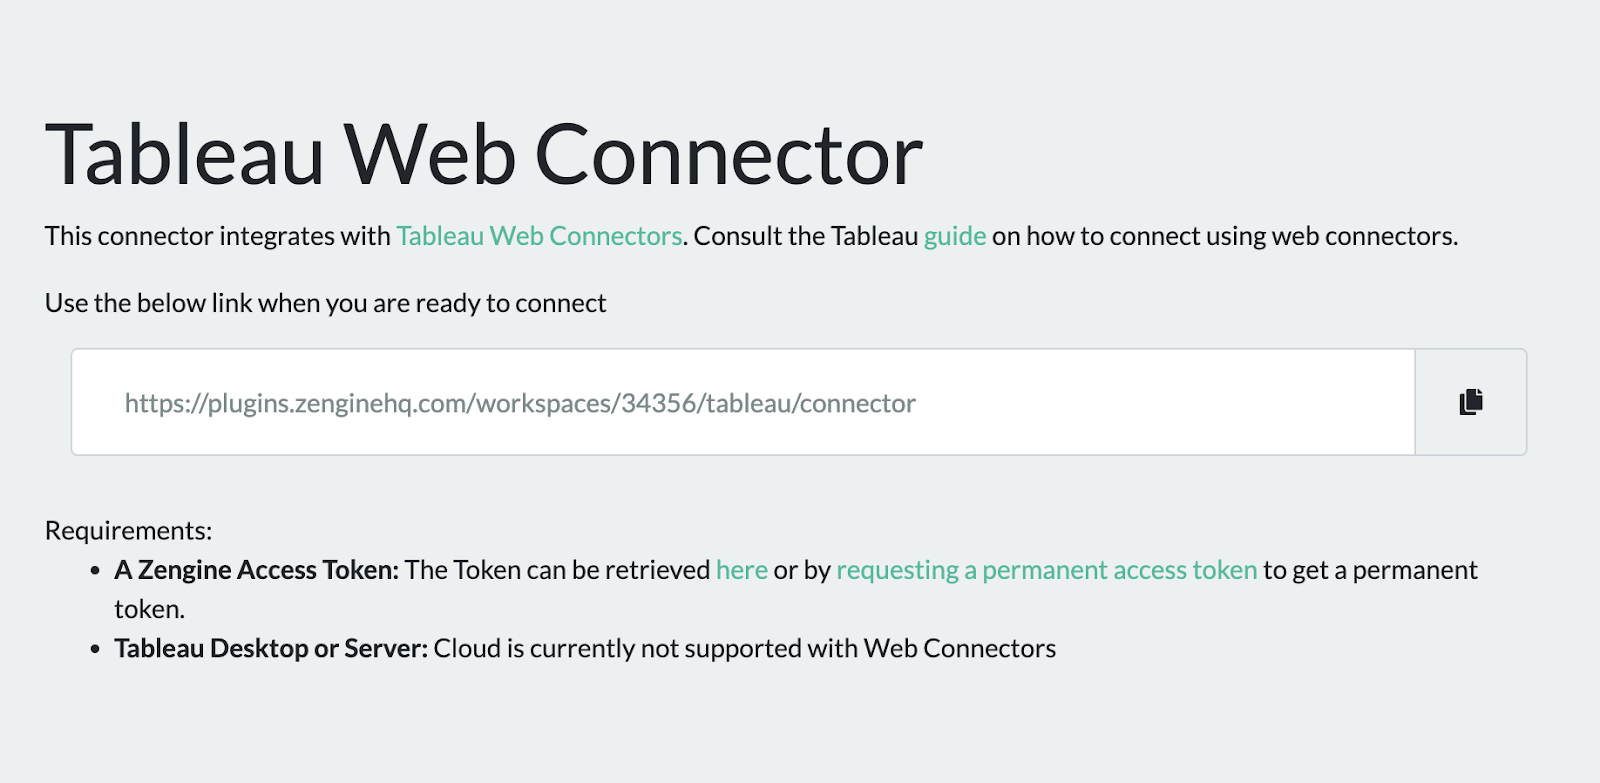Follow the 'here' link for the Zengine Access Token
The image size is (1600, 783).
(x=741, y=569)
